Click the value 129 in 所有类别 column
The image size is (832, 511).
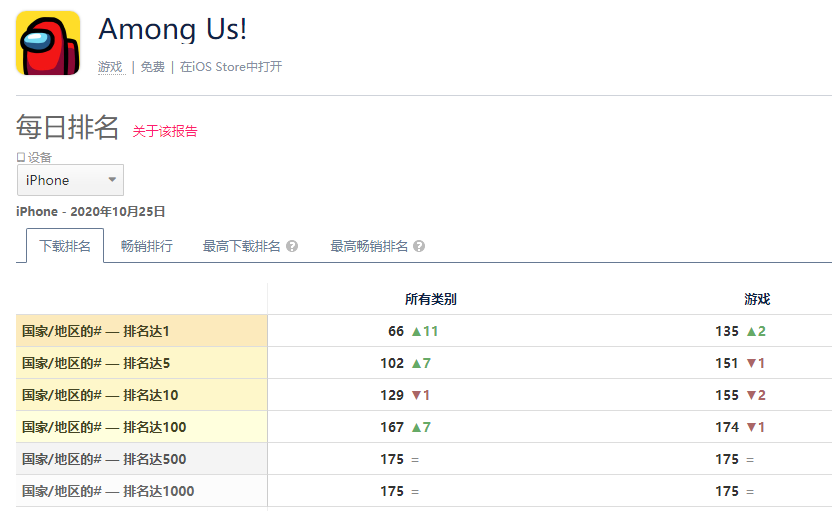click(392, 395)
